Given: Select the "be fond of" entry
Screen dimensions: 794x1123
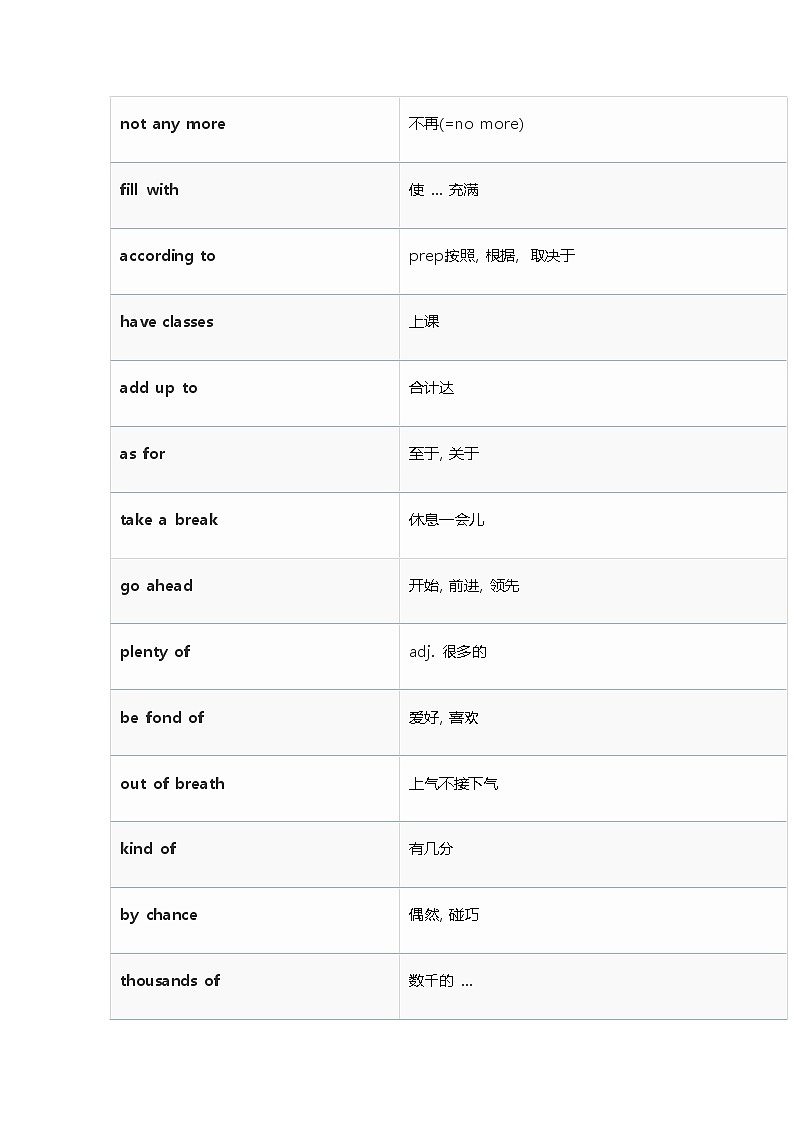Looking at the screenshot, I should tap(161, 718).
